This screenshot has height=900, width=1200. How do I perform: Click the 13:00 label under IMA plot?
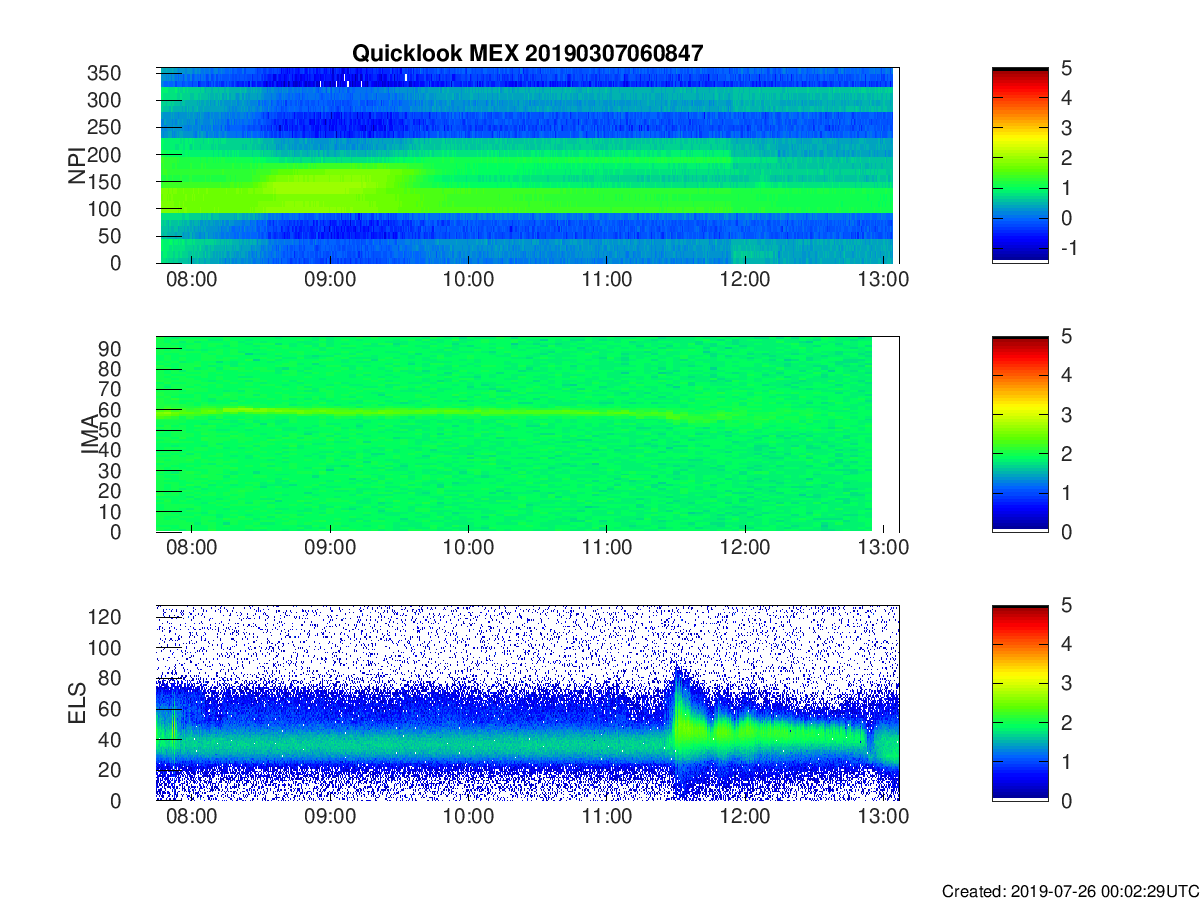coord(884,548)
